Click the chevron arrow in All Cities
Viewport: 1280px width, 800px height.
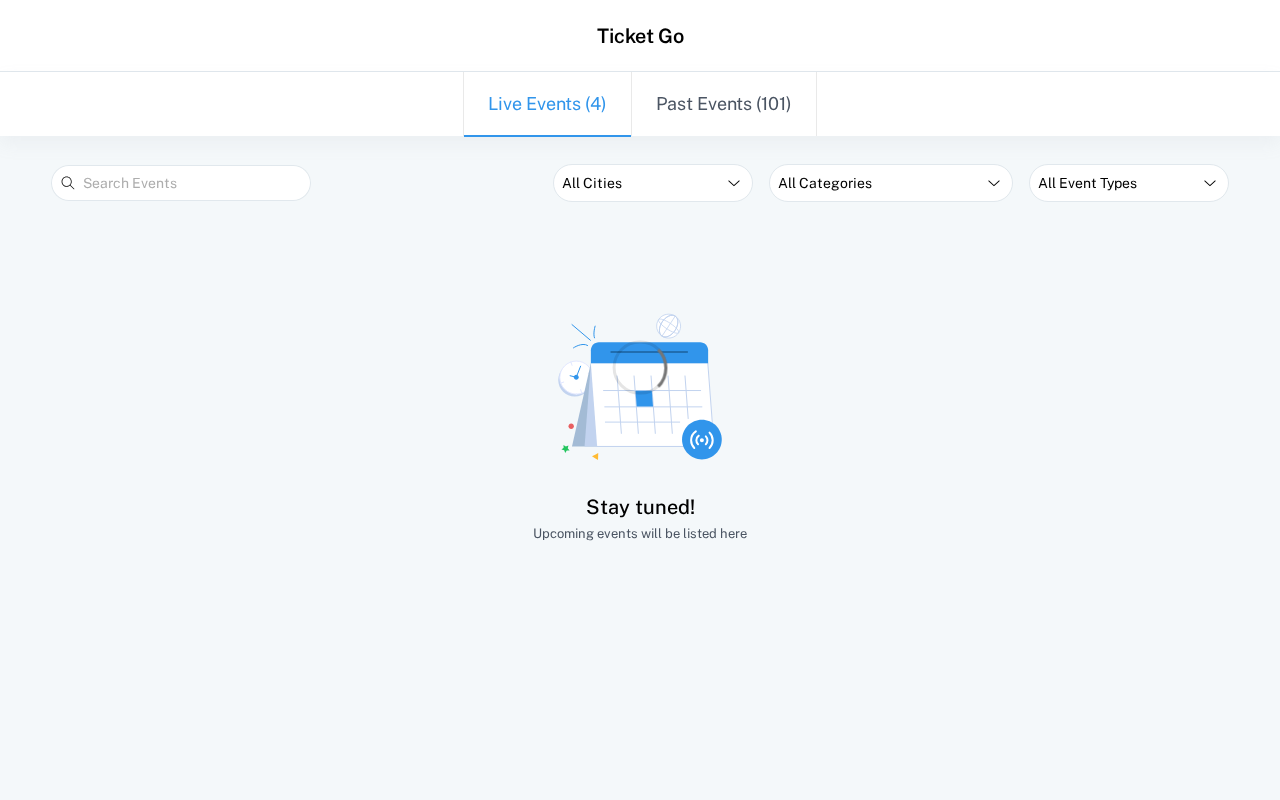[734, 183]
